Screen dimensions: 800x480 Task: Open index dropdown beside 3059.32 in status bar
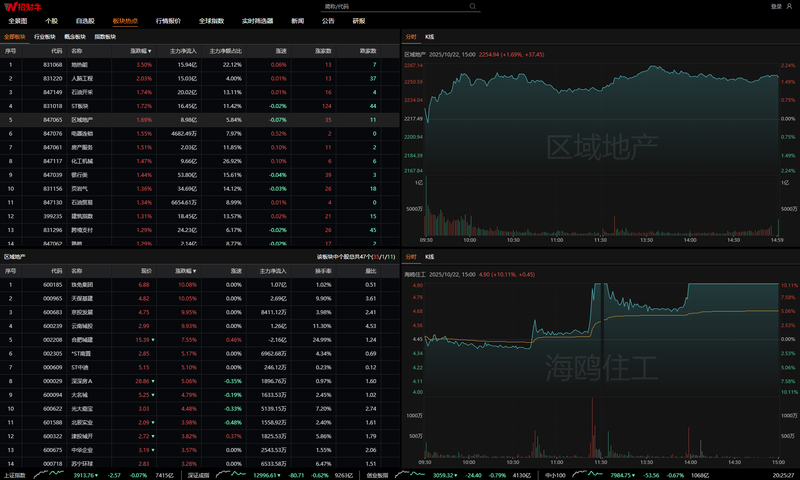(x=456, y=475)
